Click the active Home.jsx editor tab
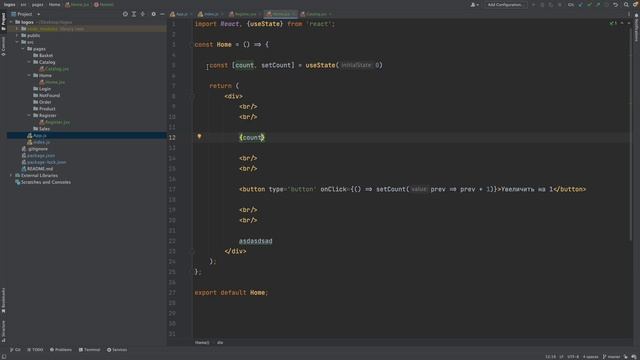 tap(280, 14)
